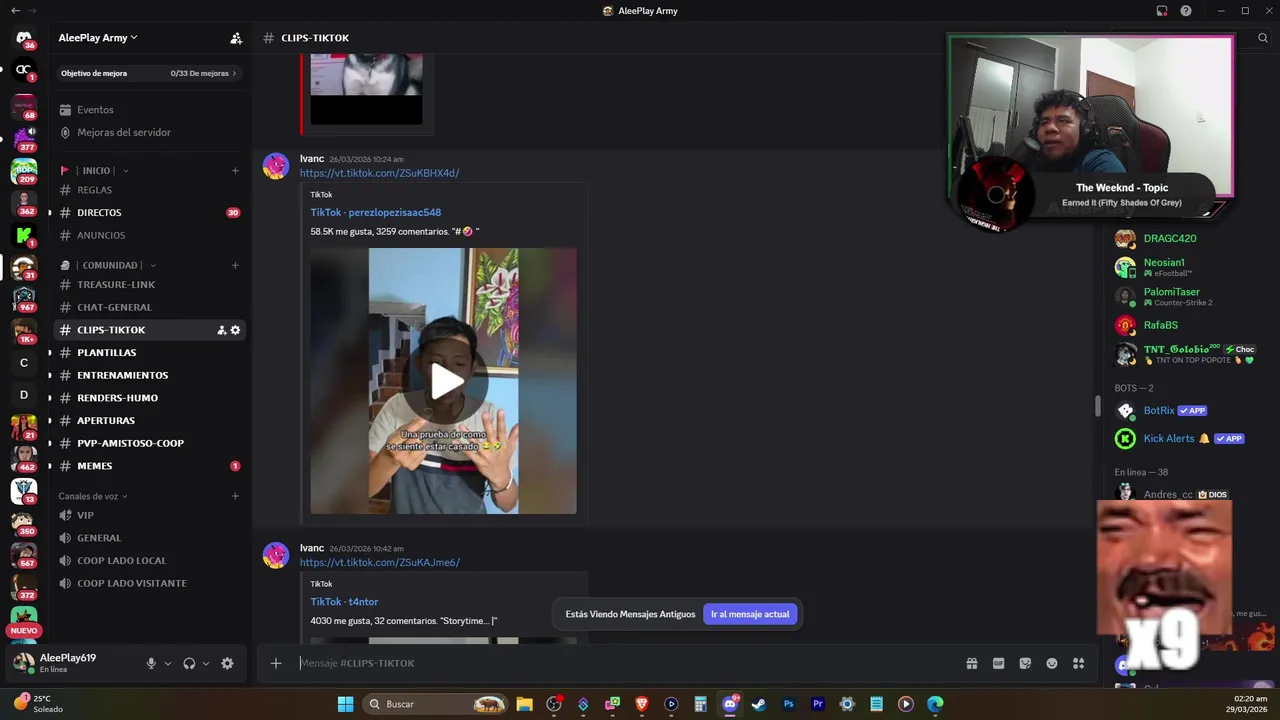This screenshot has width=1280, height=720.
Task: Add voice channel plus next to Canales de voz
Action: pos(235,496)
